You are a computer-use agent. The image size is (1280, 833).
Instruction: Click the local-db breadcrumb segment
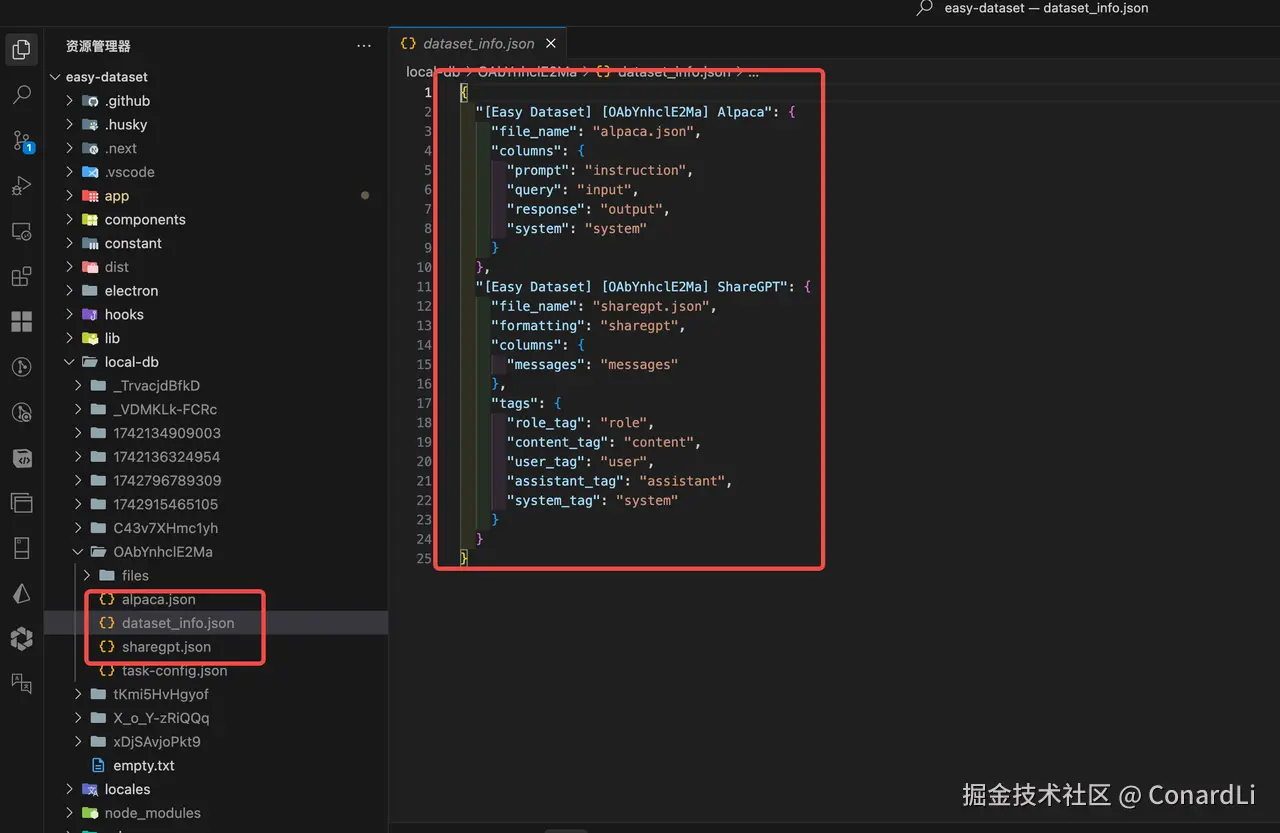(433, 72)
